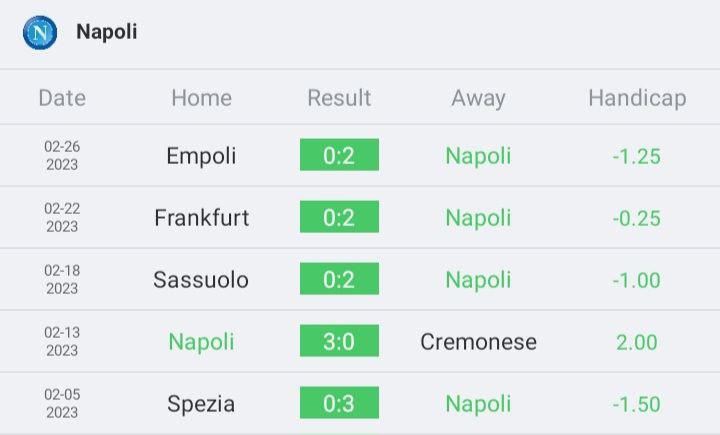
Task: Open the Spezia team link
Action: [201, 404]
